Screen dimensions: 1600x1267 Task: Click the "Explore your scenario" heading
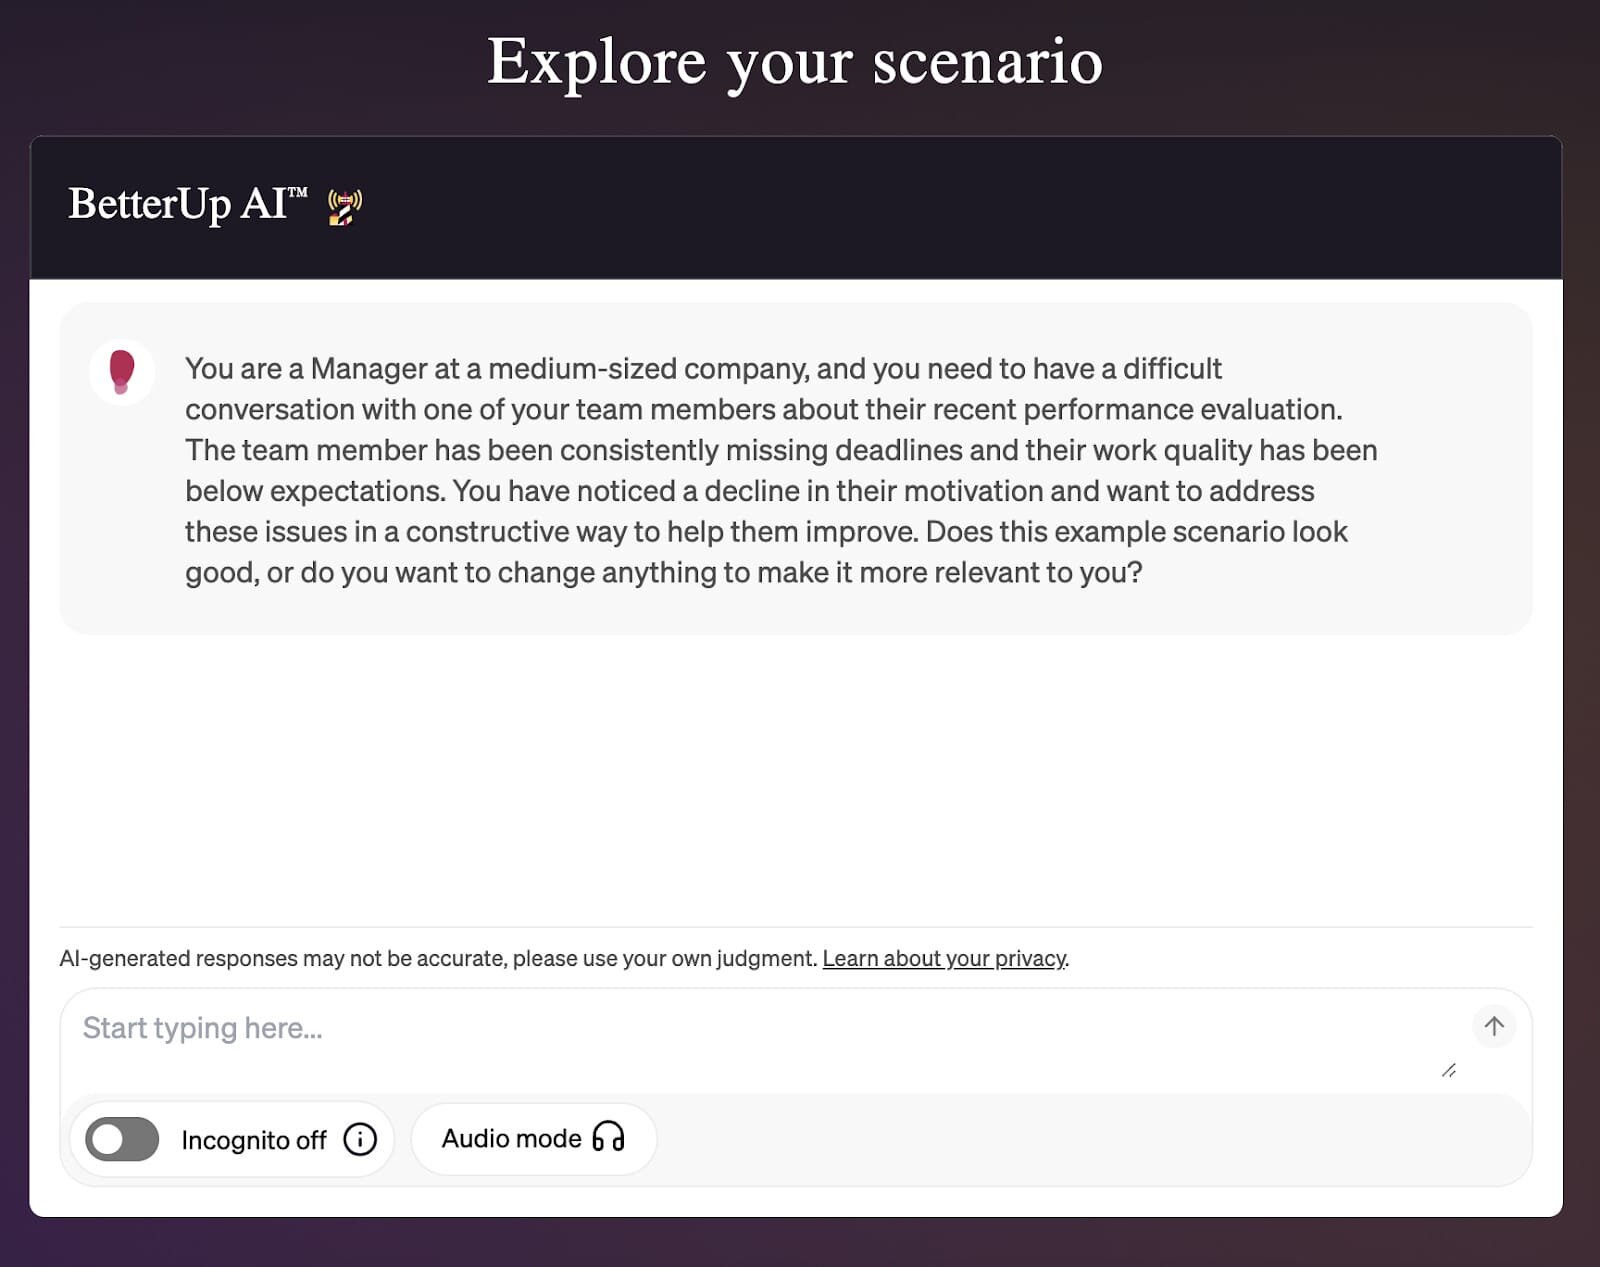pos(795,62)
